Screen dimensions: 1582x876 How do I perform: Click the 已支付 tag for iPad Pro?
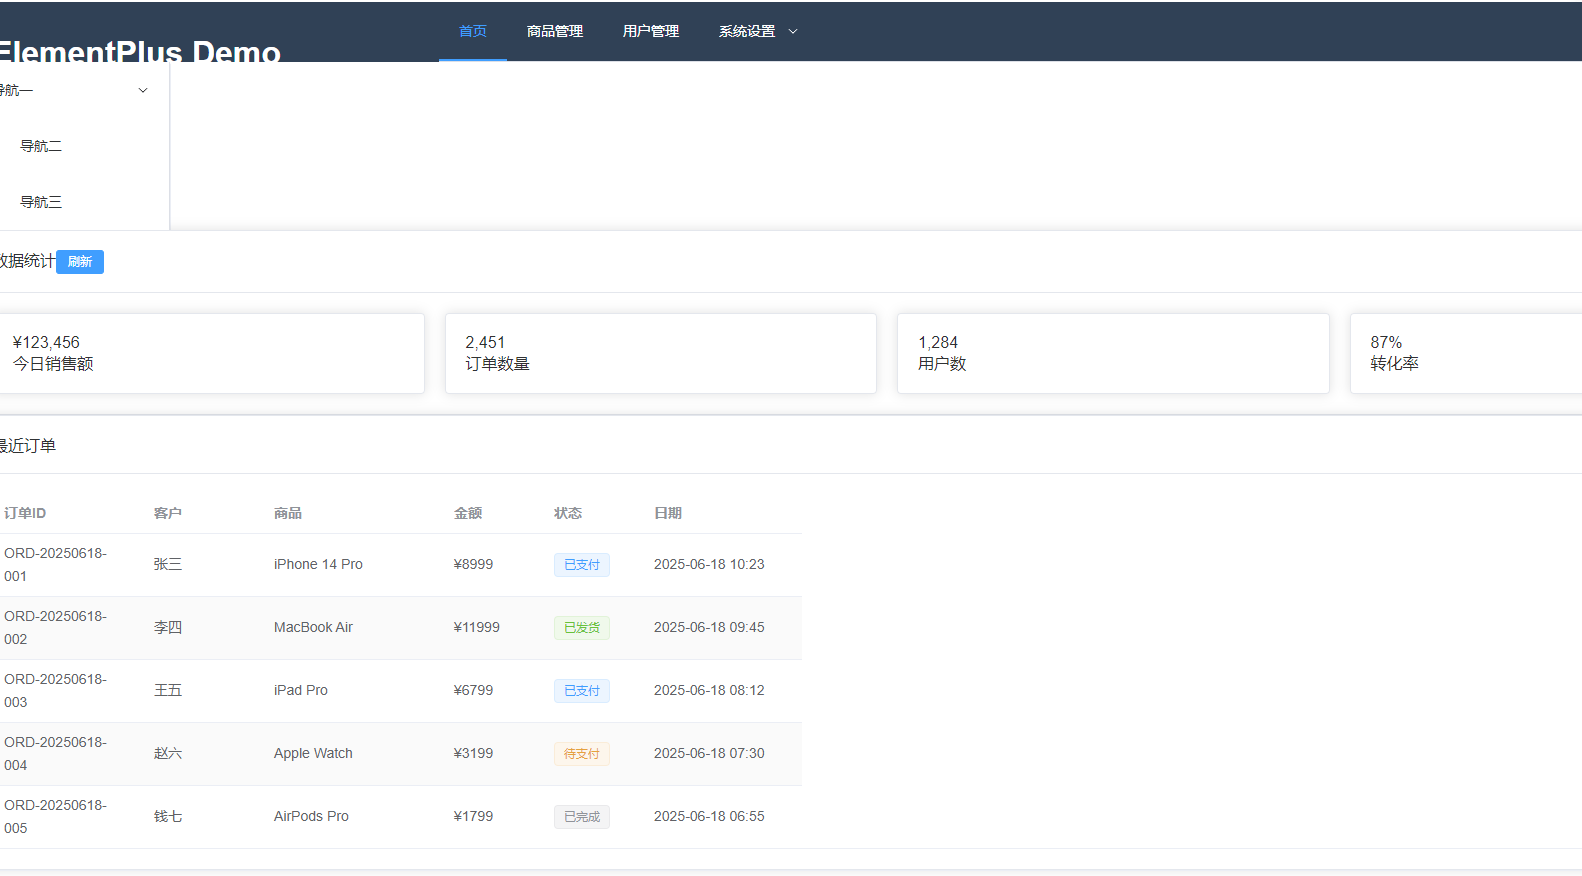(582, 691)
